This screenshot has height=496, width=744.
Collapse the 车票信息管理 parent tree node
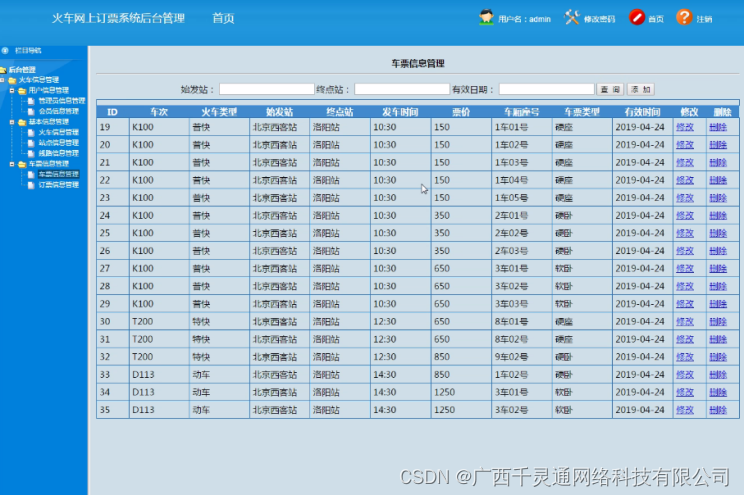(12, 164)
